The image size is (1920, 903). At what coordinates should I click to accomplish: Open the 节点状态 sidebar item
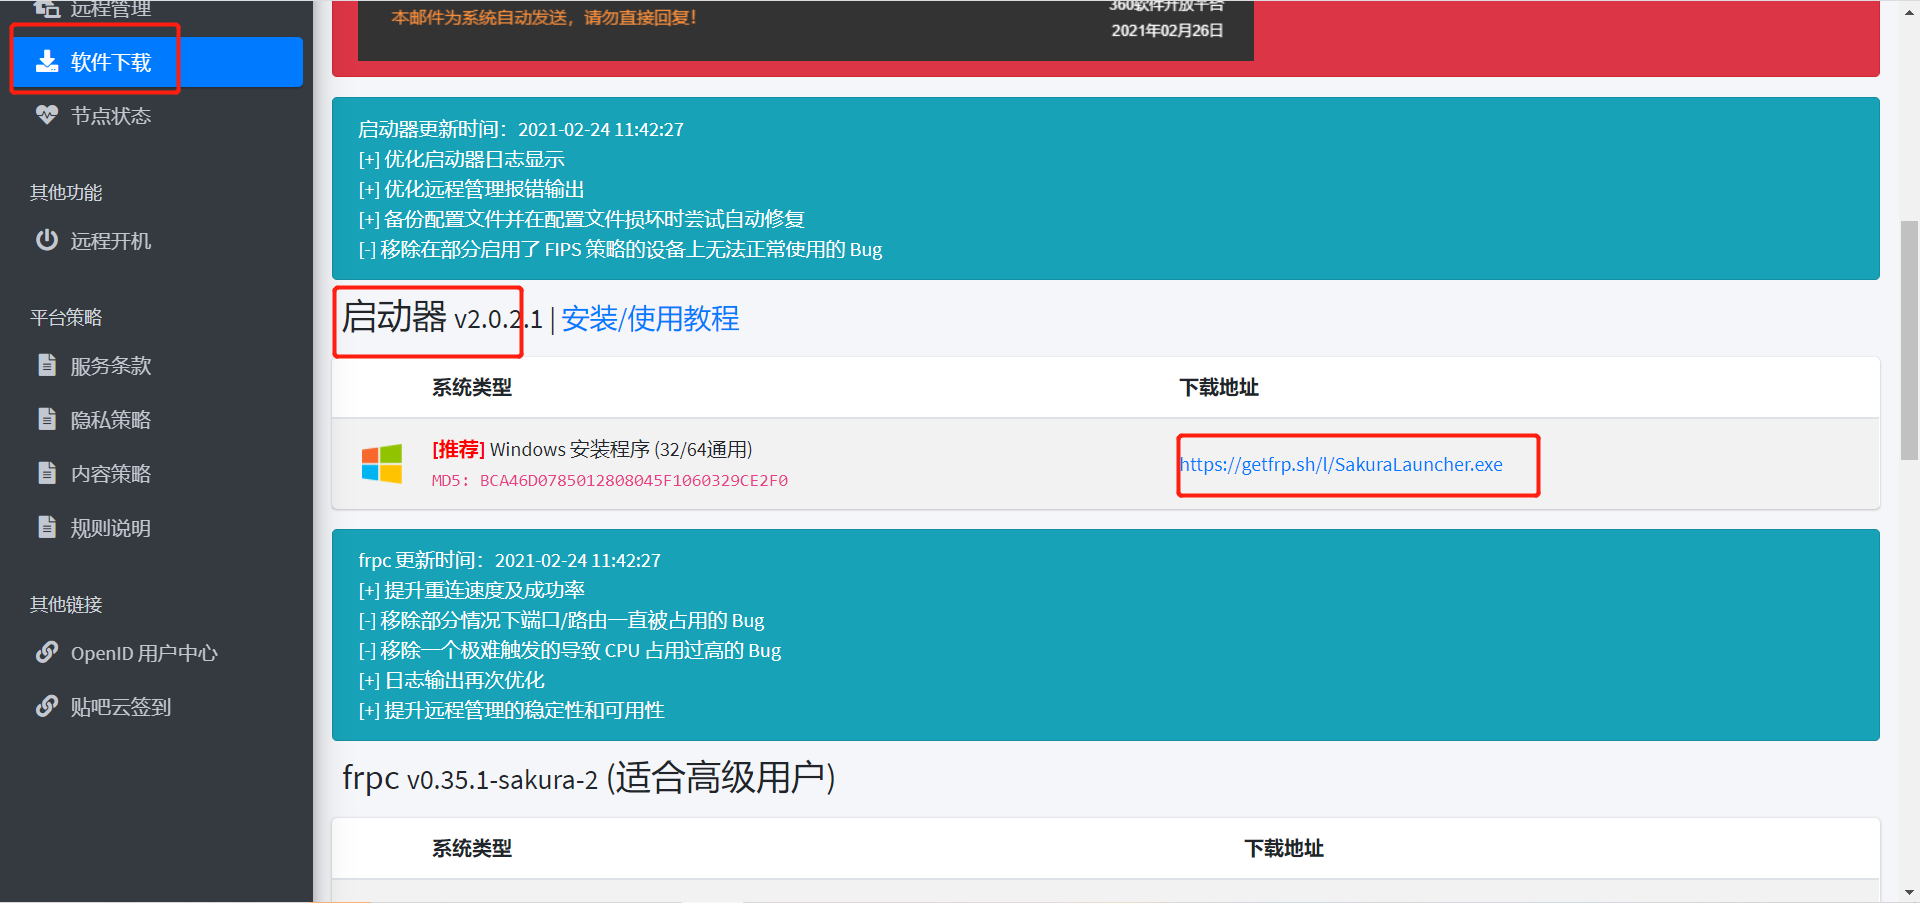pyautogui.click(x=157, y=116)
